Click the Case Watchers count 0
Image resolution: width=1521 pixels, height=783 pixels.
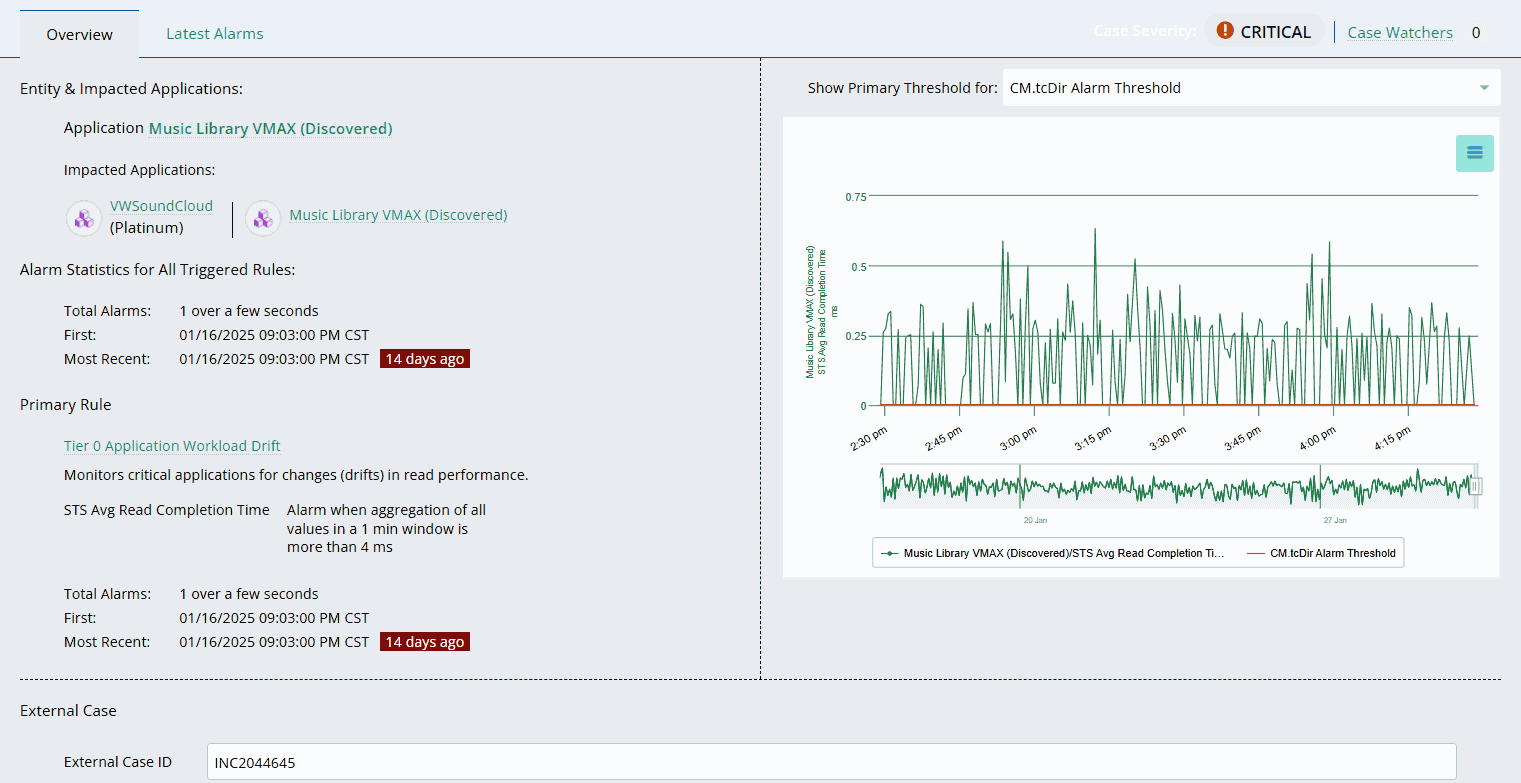1476,33
